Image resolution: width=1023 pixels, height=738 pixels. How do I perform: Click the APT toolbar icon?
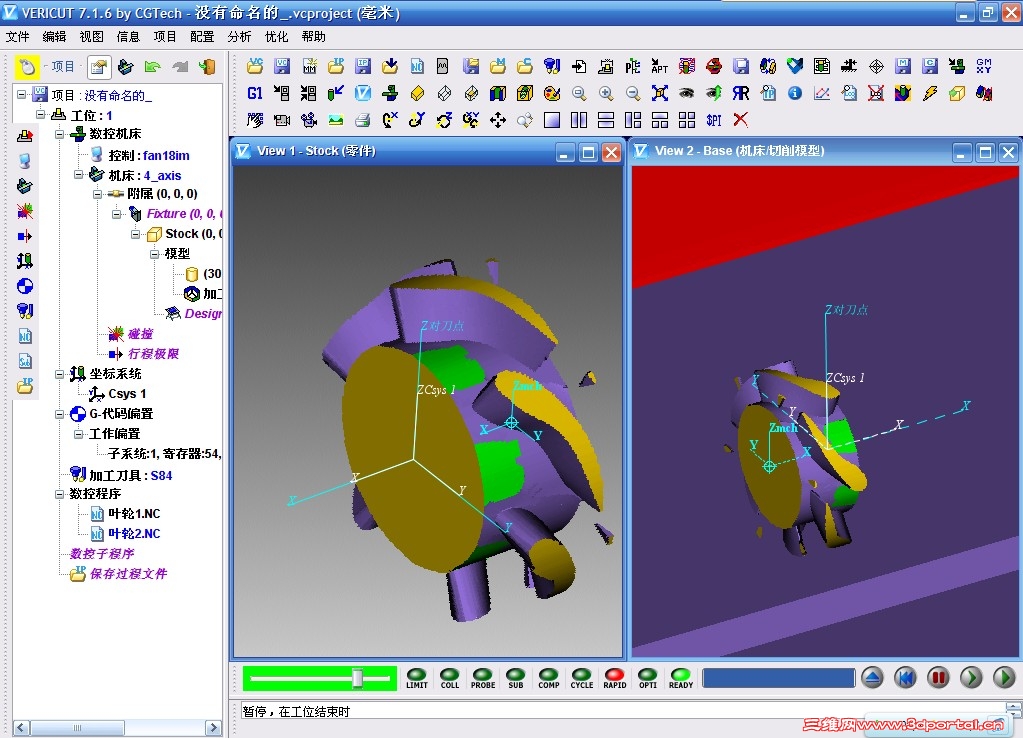(x=660, y=66)
